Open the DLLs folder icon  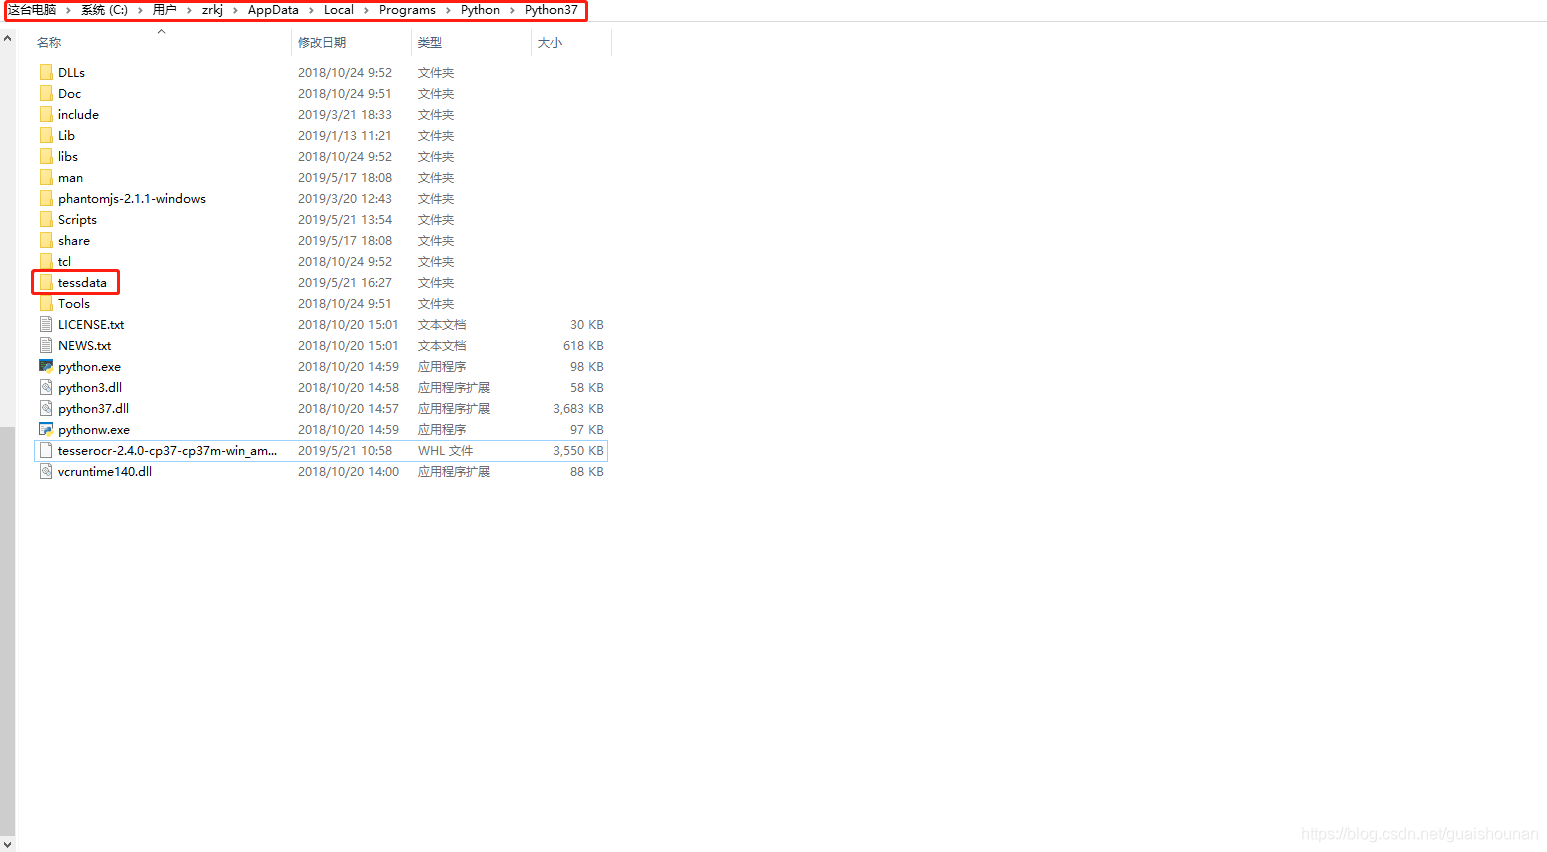(46, 72)
